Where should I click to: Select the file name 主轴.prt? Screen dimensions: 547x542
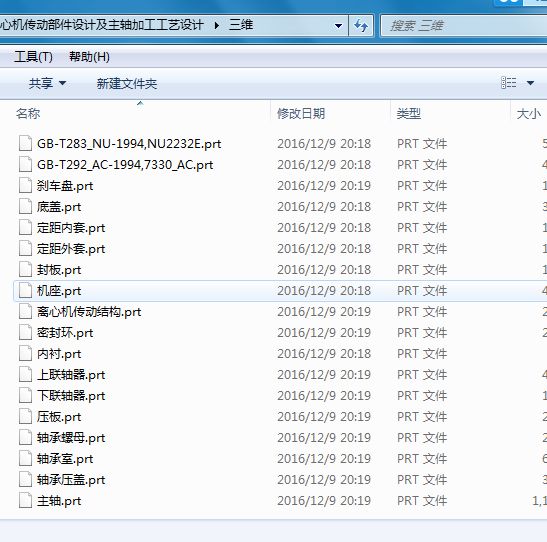[59, 501]
